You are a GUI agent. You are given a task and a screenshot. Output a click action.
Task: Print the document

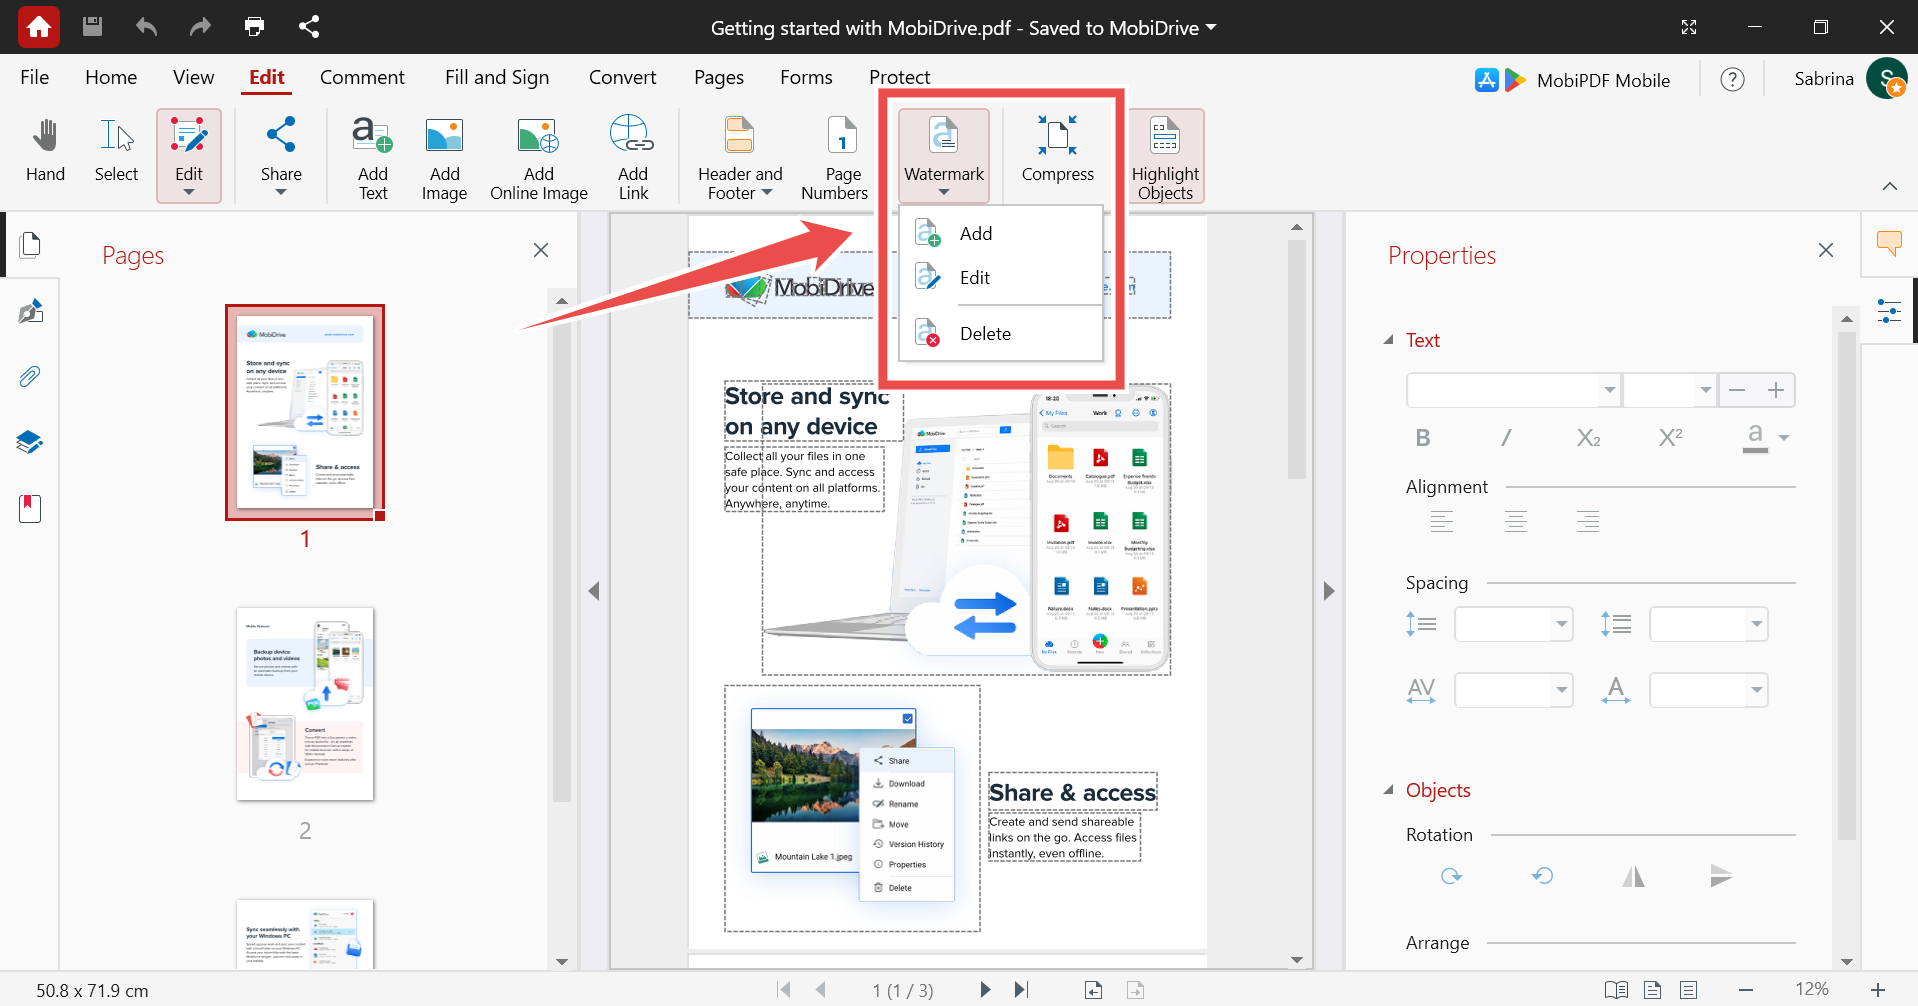[255, 27]
